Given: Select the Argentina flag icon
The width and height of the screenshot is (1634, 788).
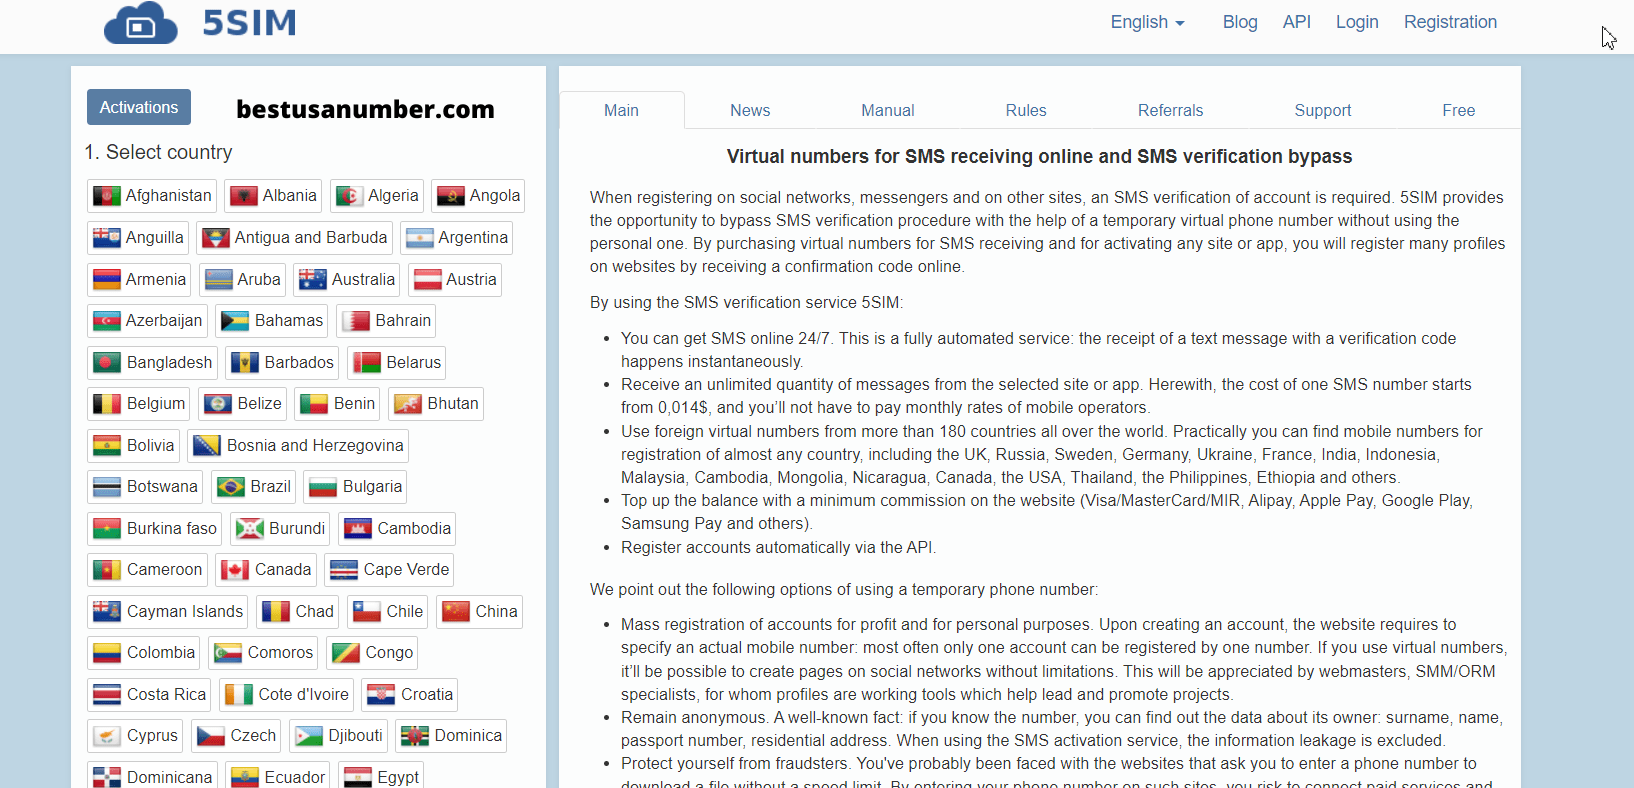Looking at the screenshot, I should [420, 238].
